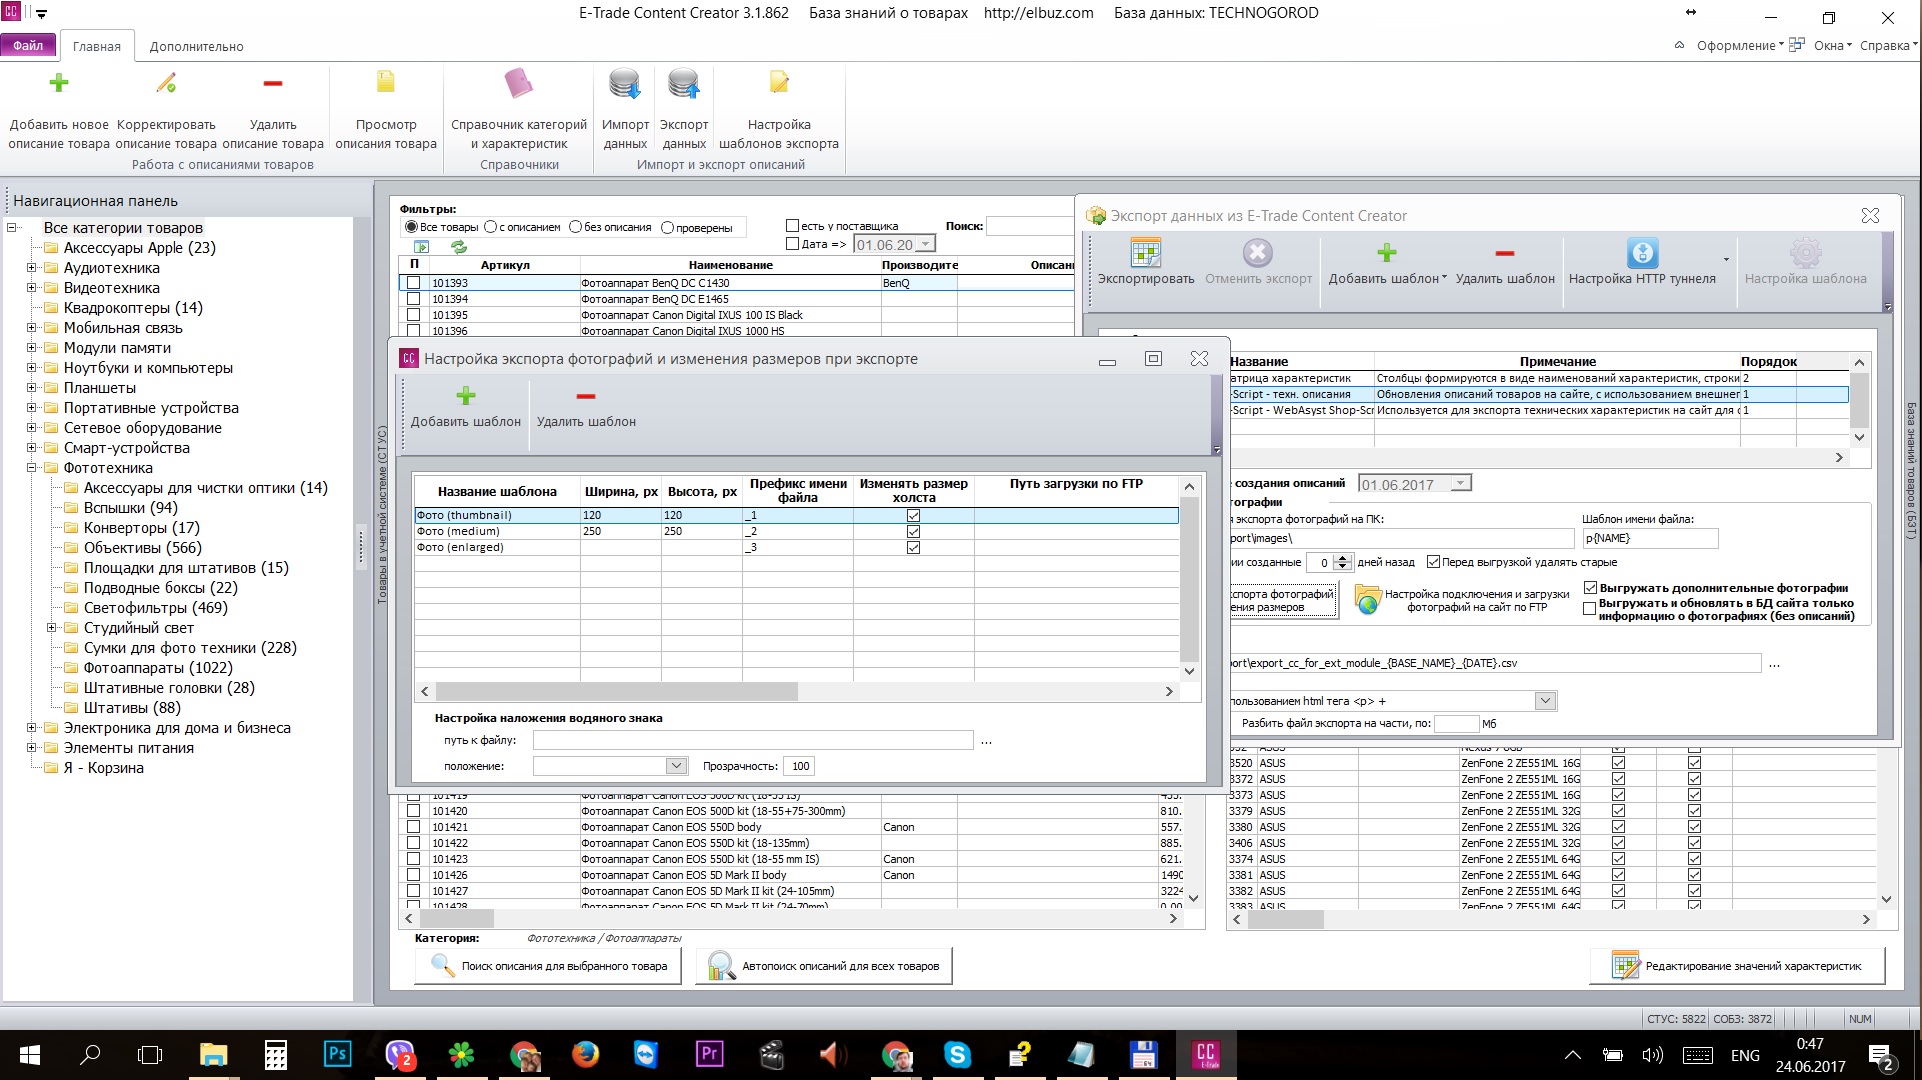Image resolution: width=1922 pixels, height=1080 pixels.
Task: Open the Окна menu
Action: point(1832,46)
